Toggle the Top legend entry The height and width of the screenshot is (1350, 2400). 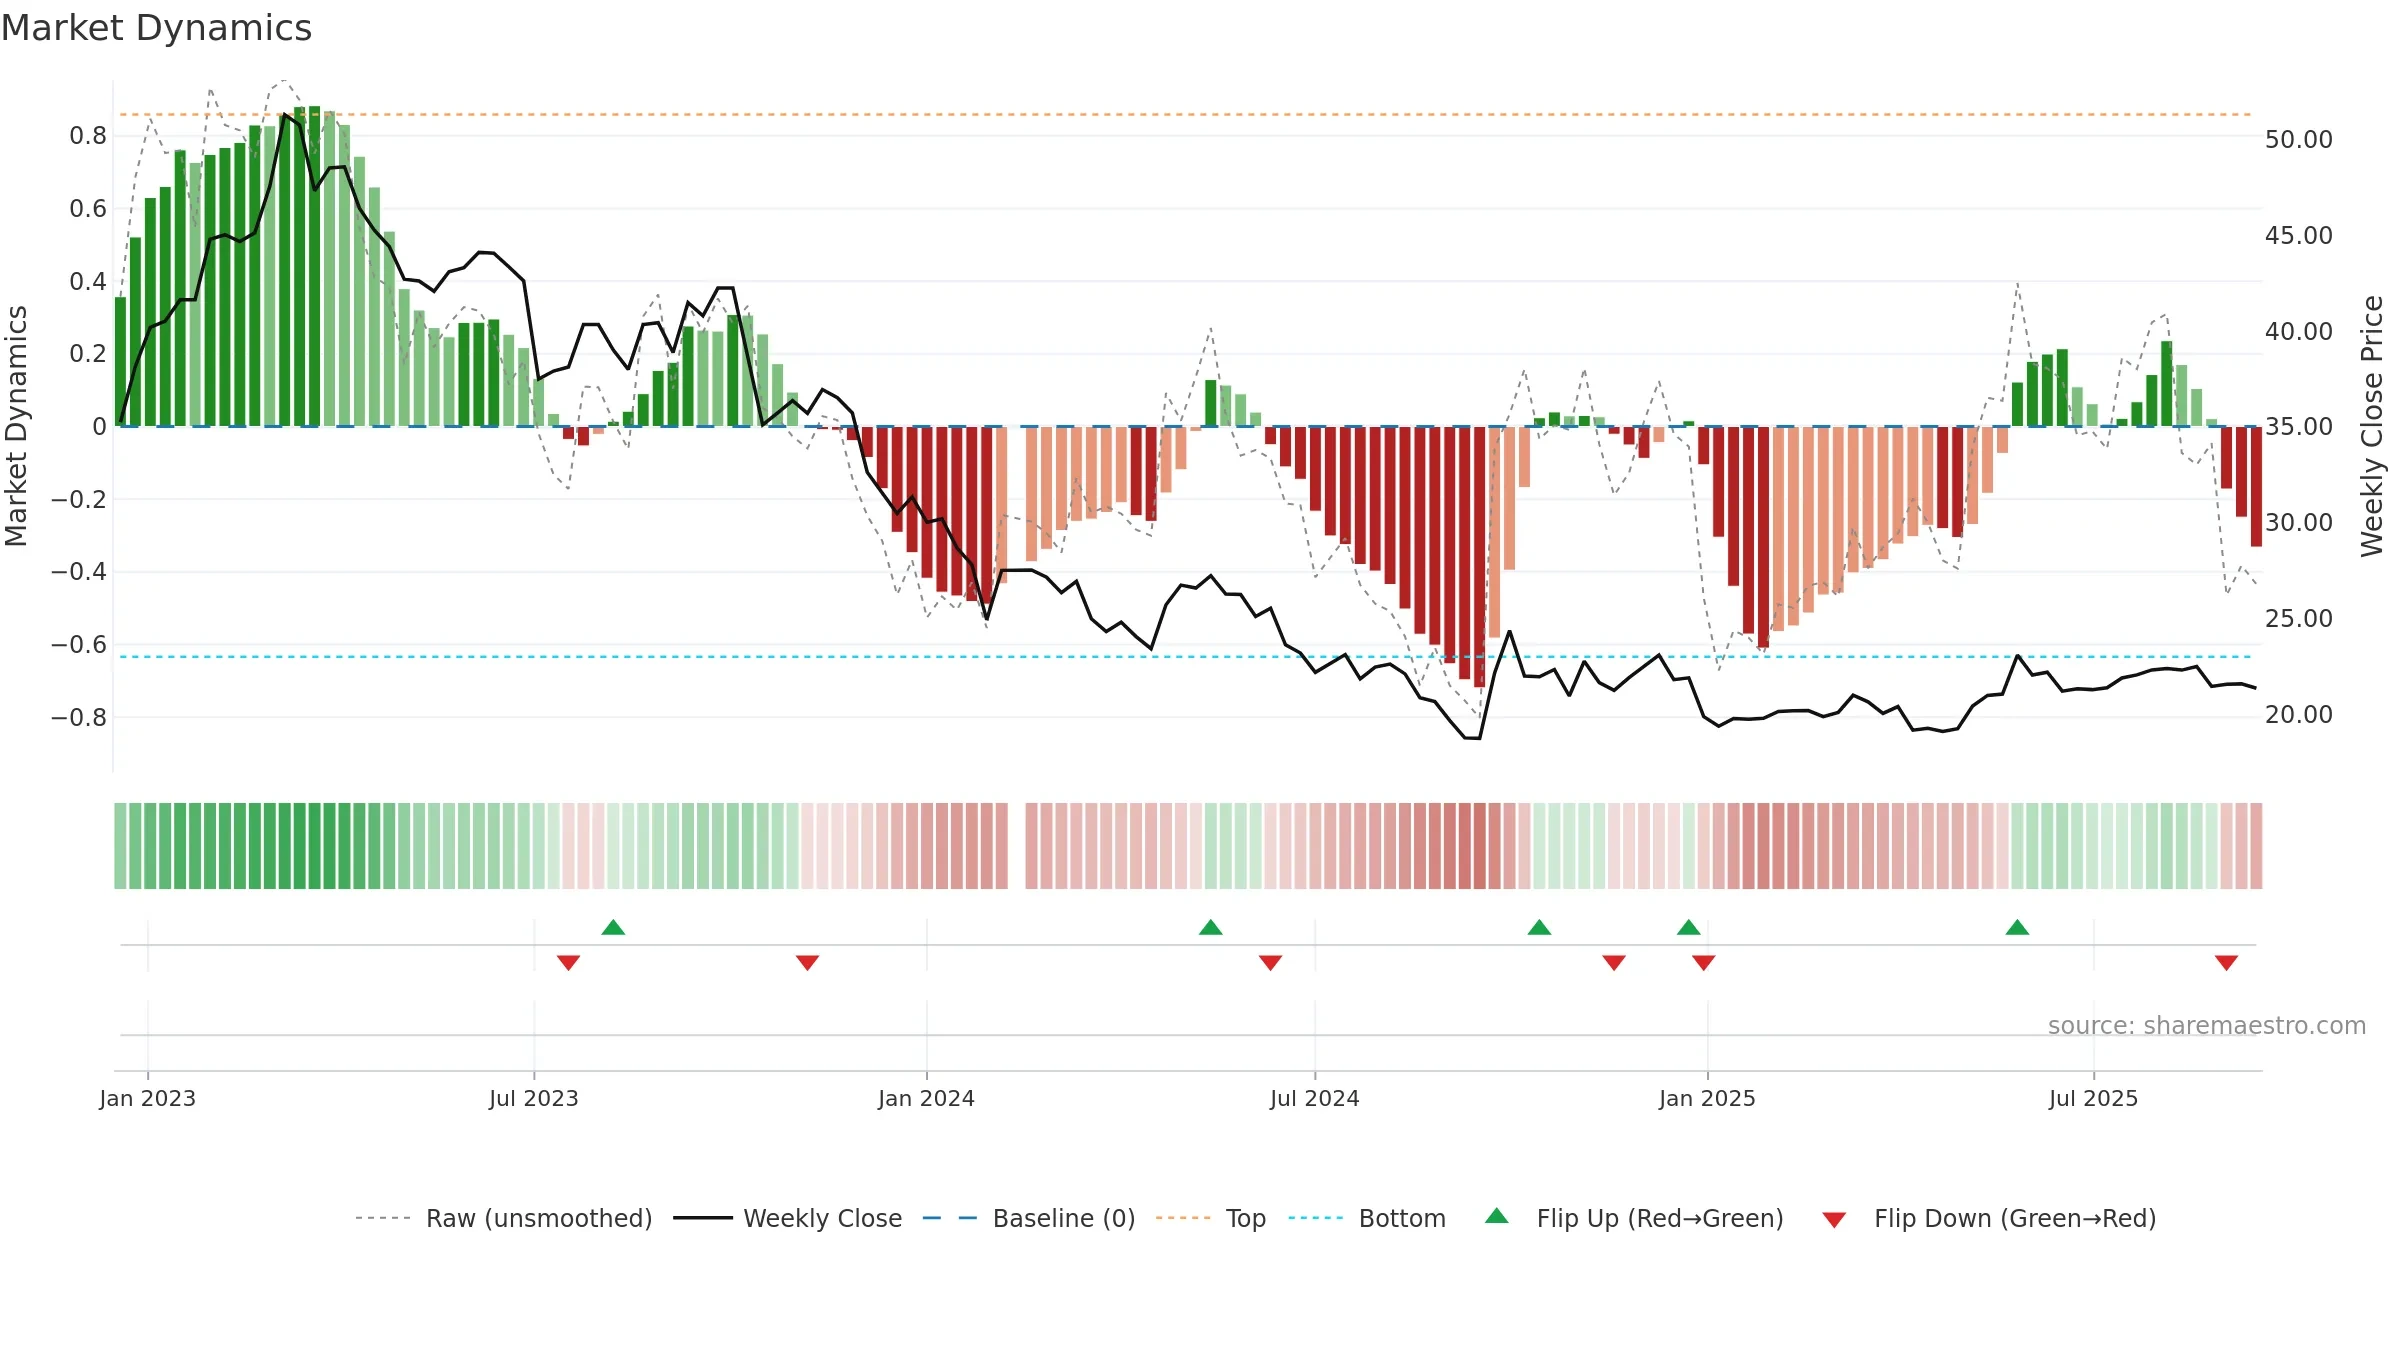[x=1211, y=1219]
